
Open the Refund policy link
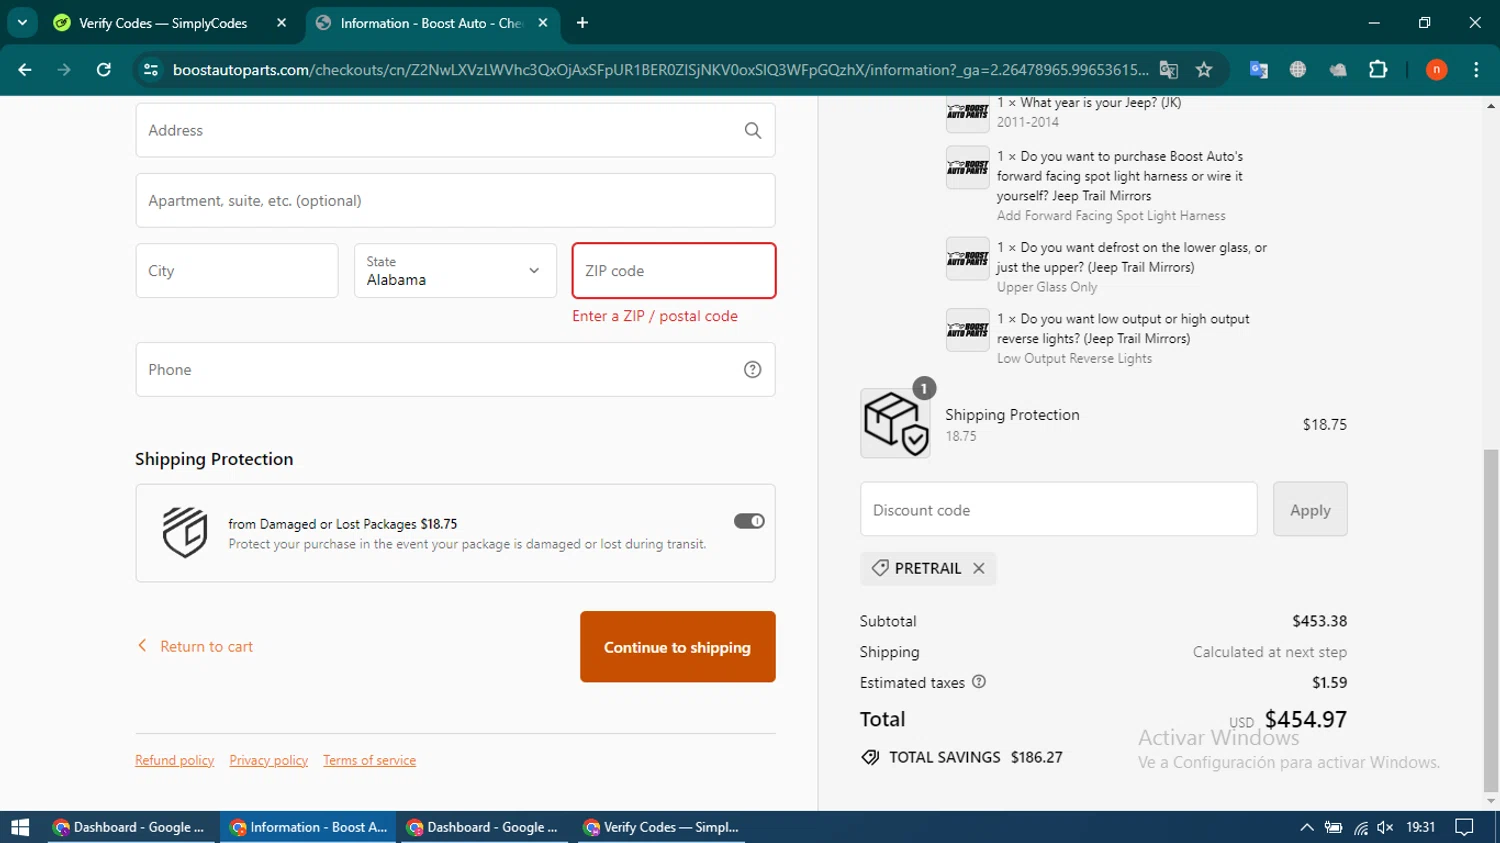(x=175, y=761)
